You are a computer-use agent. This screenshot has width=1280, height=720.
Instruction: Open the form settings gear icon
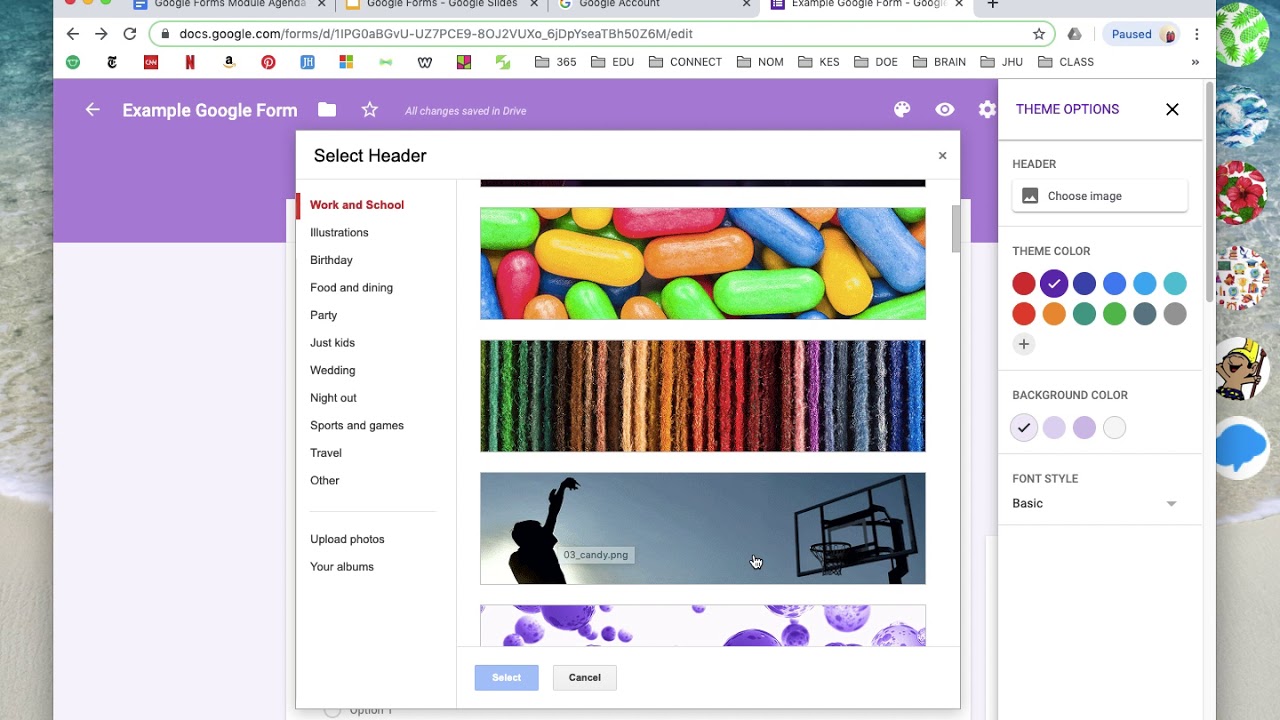988,110
